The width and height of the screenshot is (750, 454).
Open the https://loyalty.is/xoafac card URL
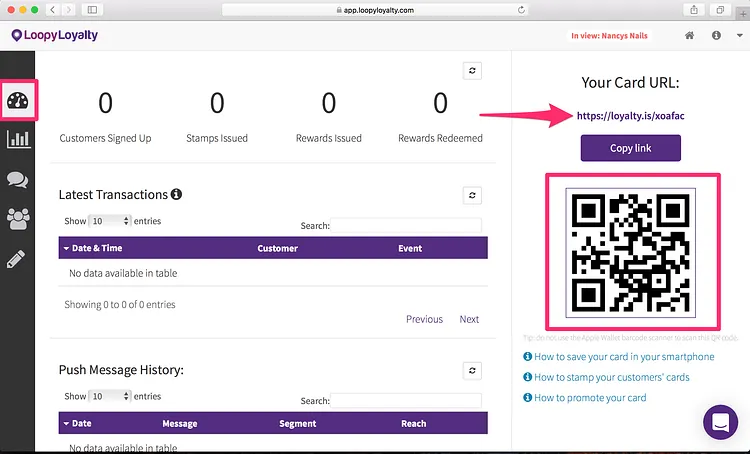(630, 116)
